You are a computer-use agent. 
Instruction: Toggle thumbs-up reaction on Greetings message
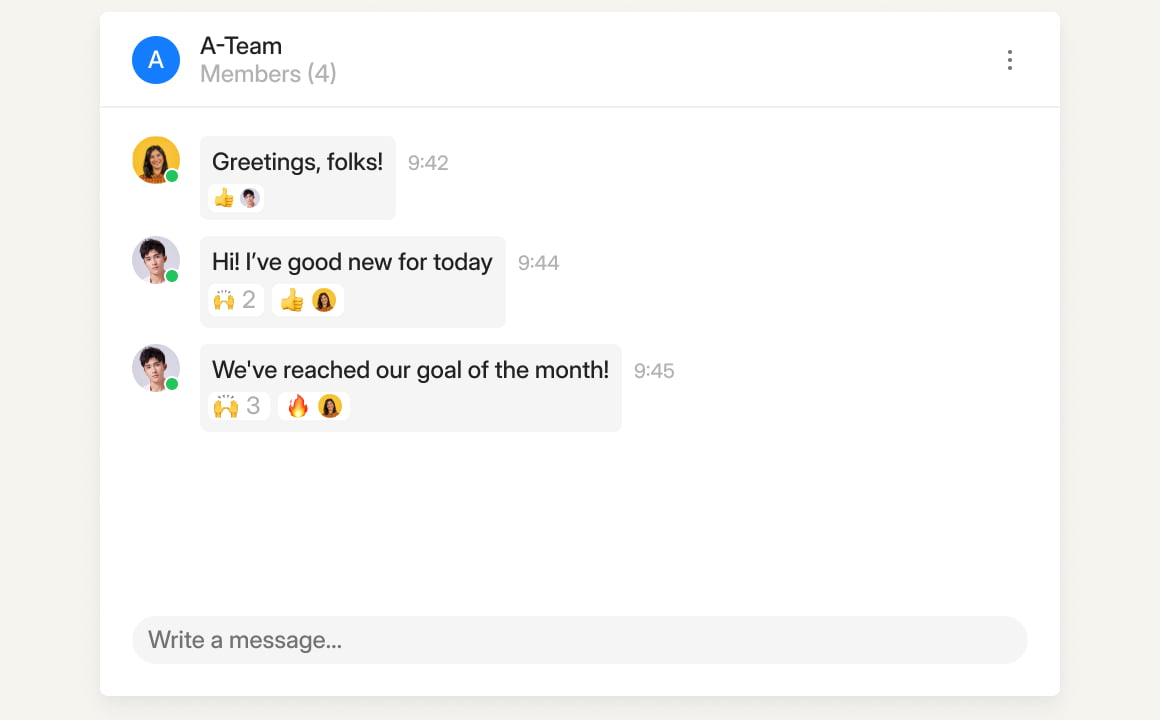(x=235, y=198)
